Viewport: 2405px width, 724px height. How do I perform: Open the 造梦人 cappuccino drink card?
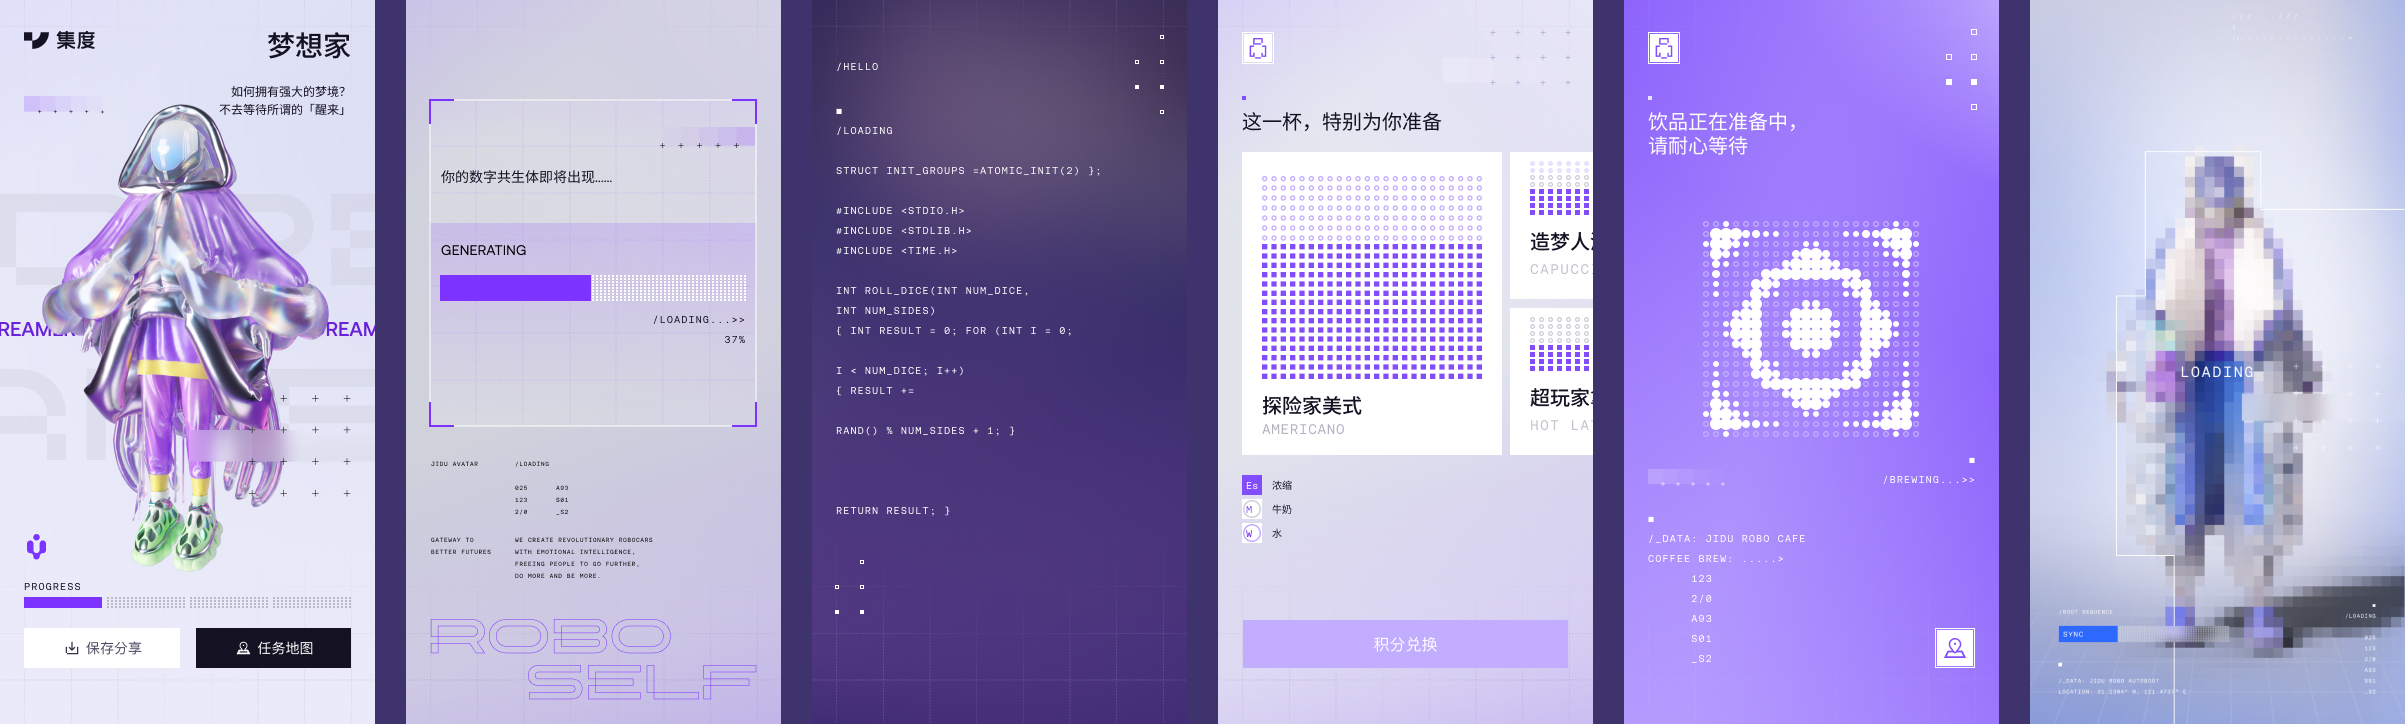point(1551,225)
